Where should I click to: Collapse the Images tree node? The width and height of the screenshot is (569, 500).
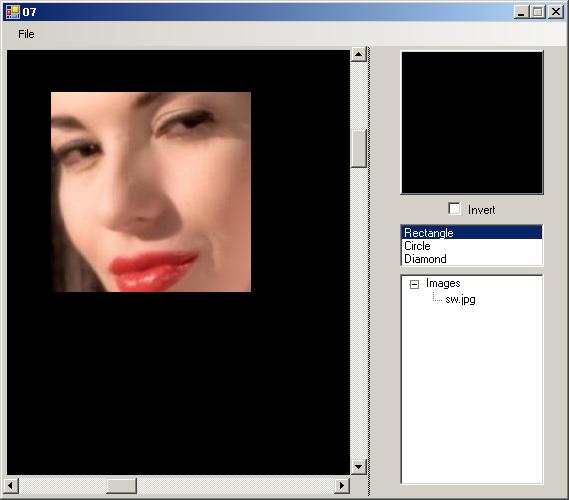tap(414, 284)
